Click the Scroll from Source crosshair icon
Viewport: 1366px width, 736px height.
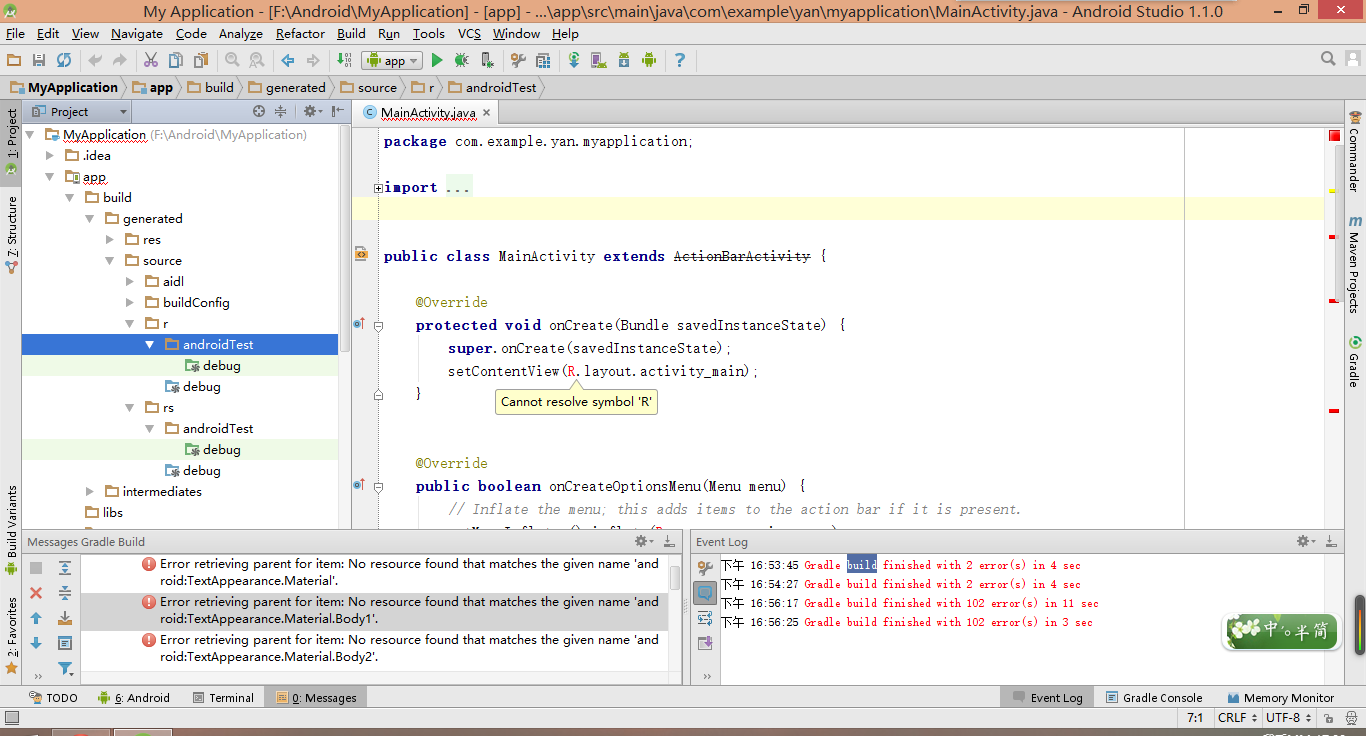coord(259,112)
